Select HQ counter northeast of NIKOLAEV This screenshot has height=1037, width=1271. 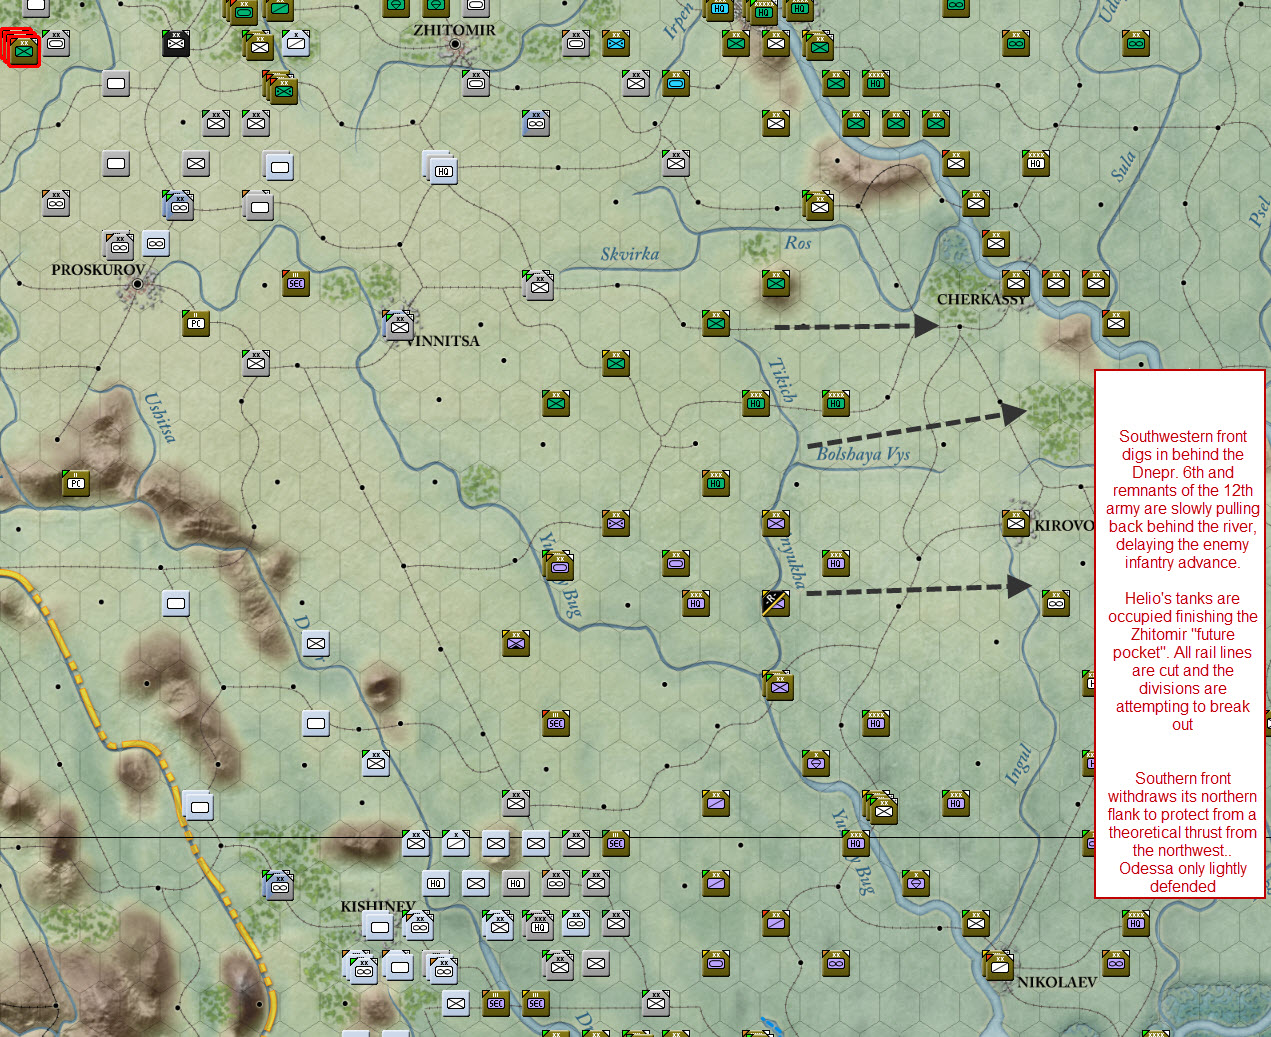coord(1136,923)
